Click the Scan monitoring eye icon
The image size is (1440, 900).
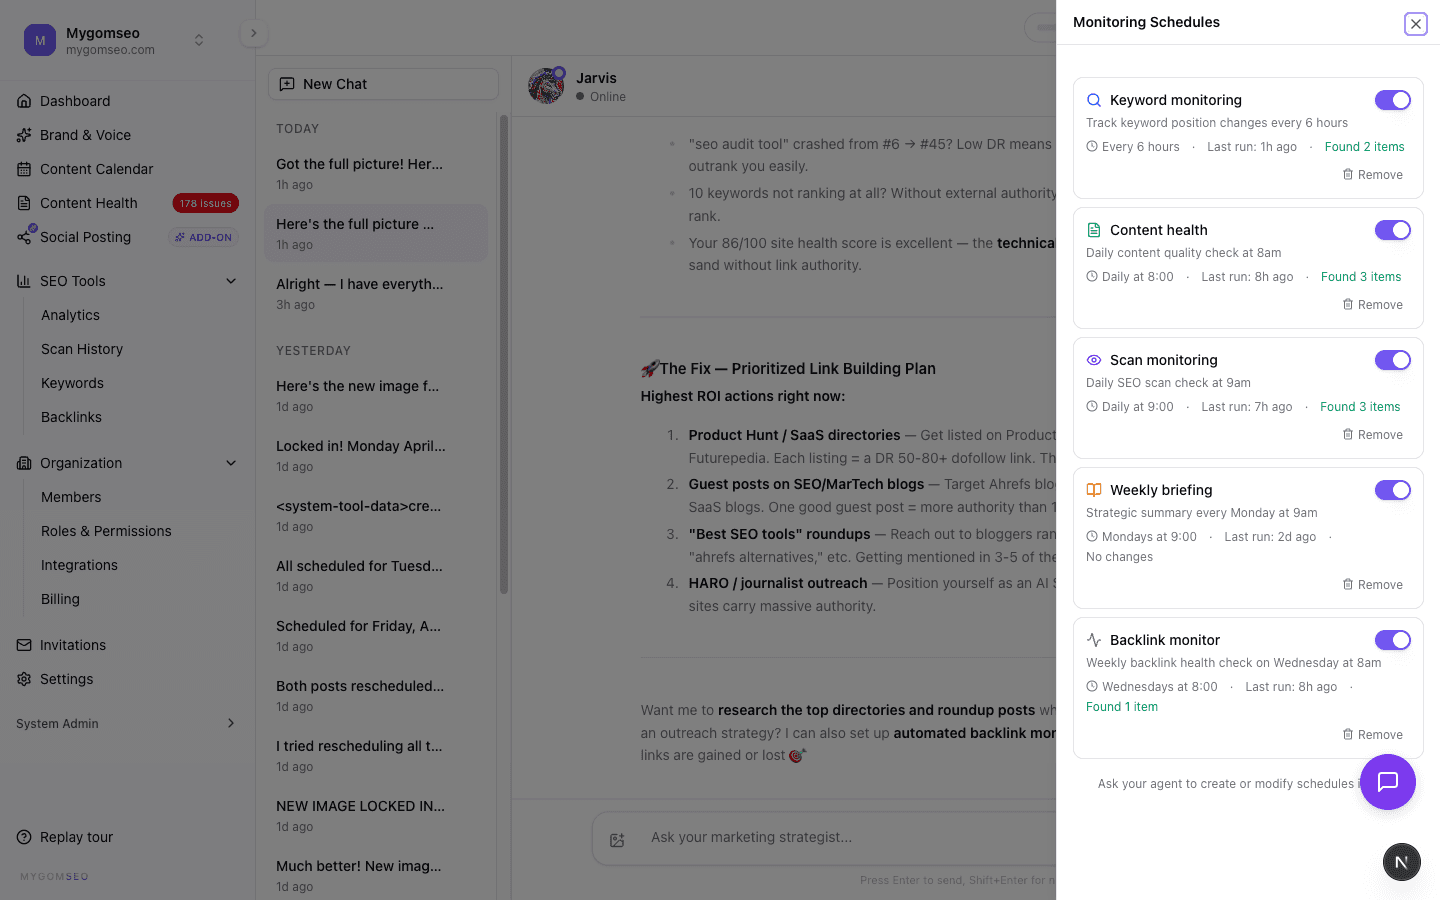click(x=1092, y=360)
